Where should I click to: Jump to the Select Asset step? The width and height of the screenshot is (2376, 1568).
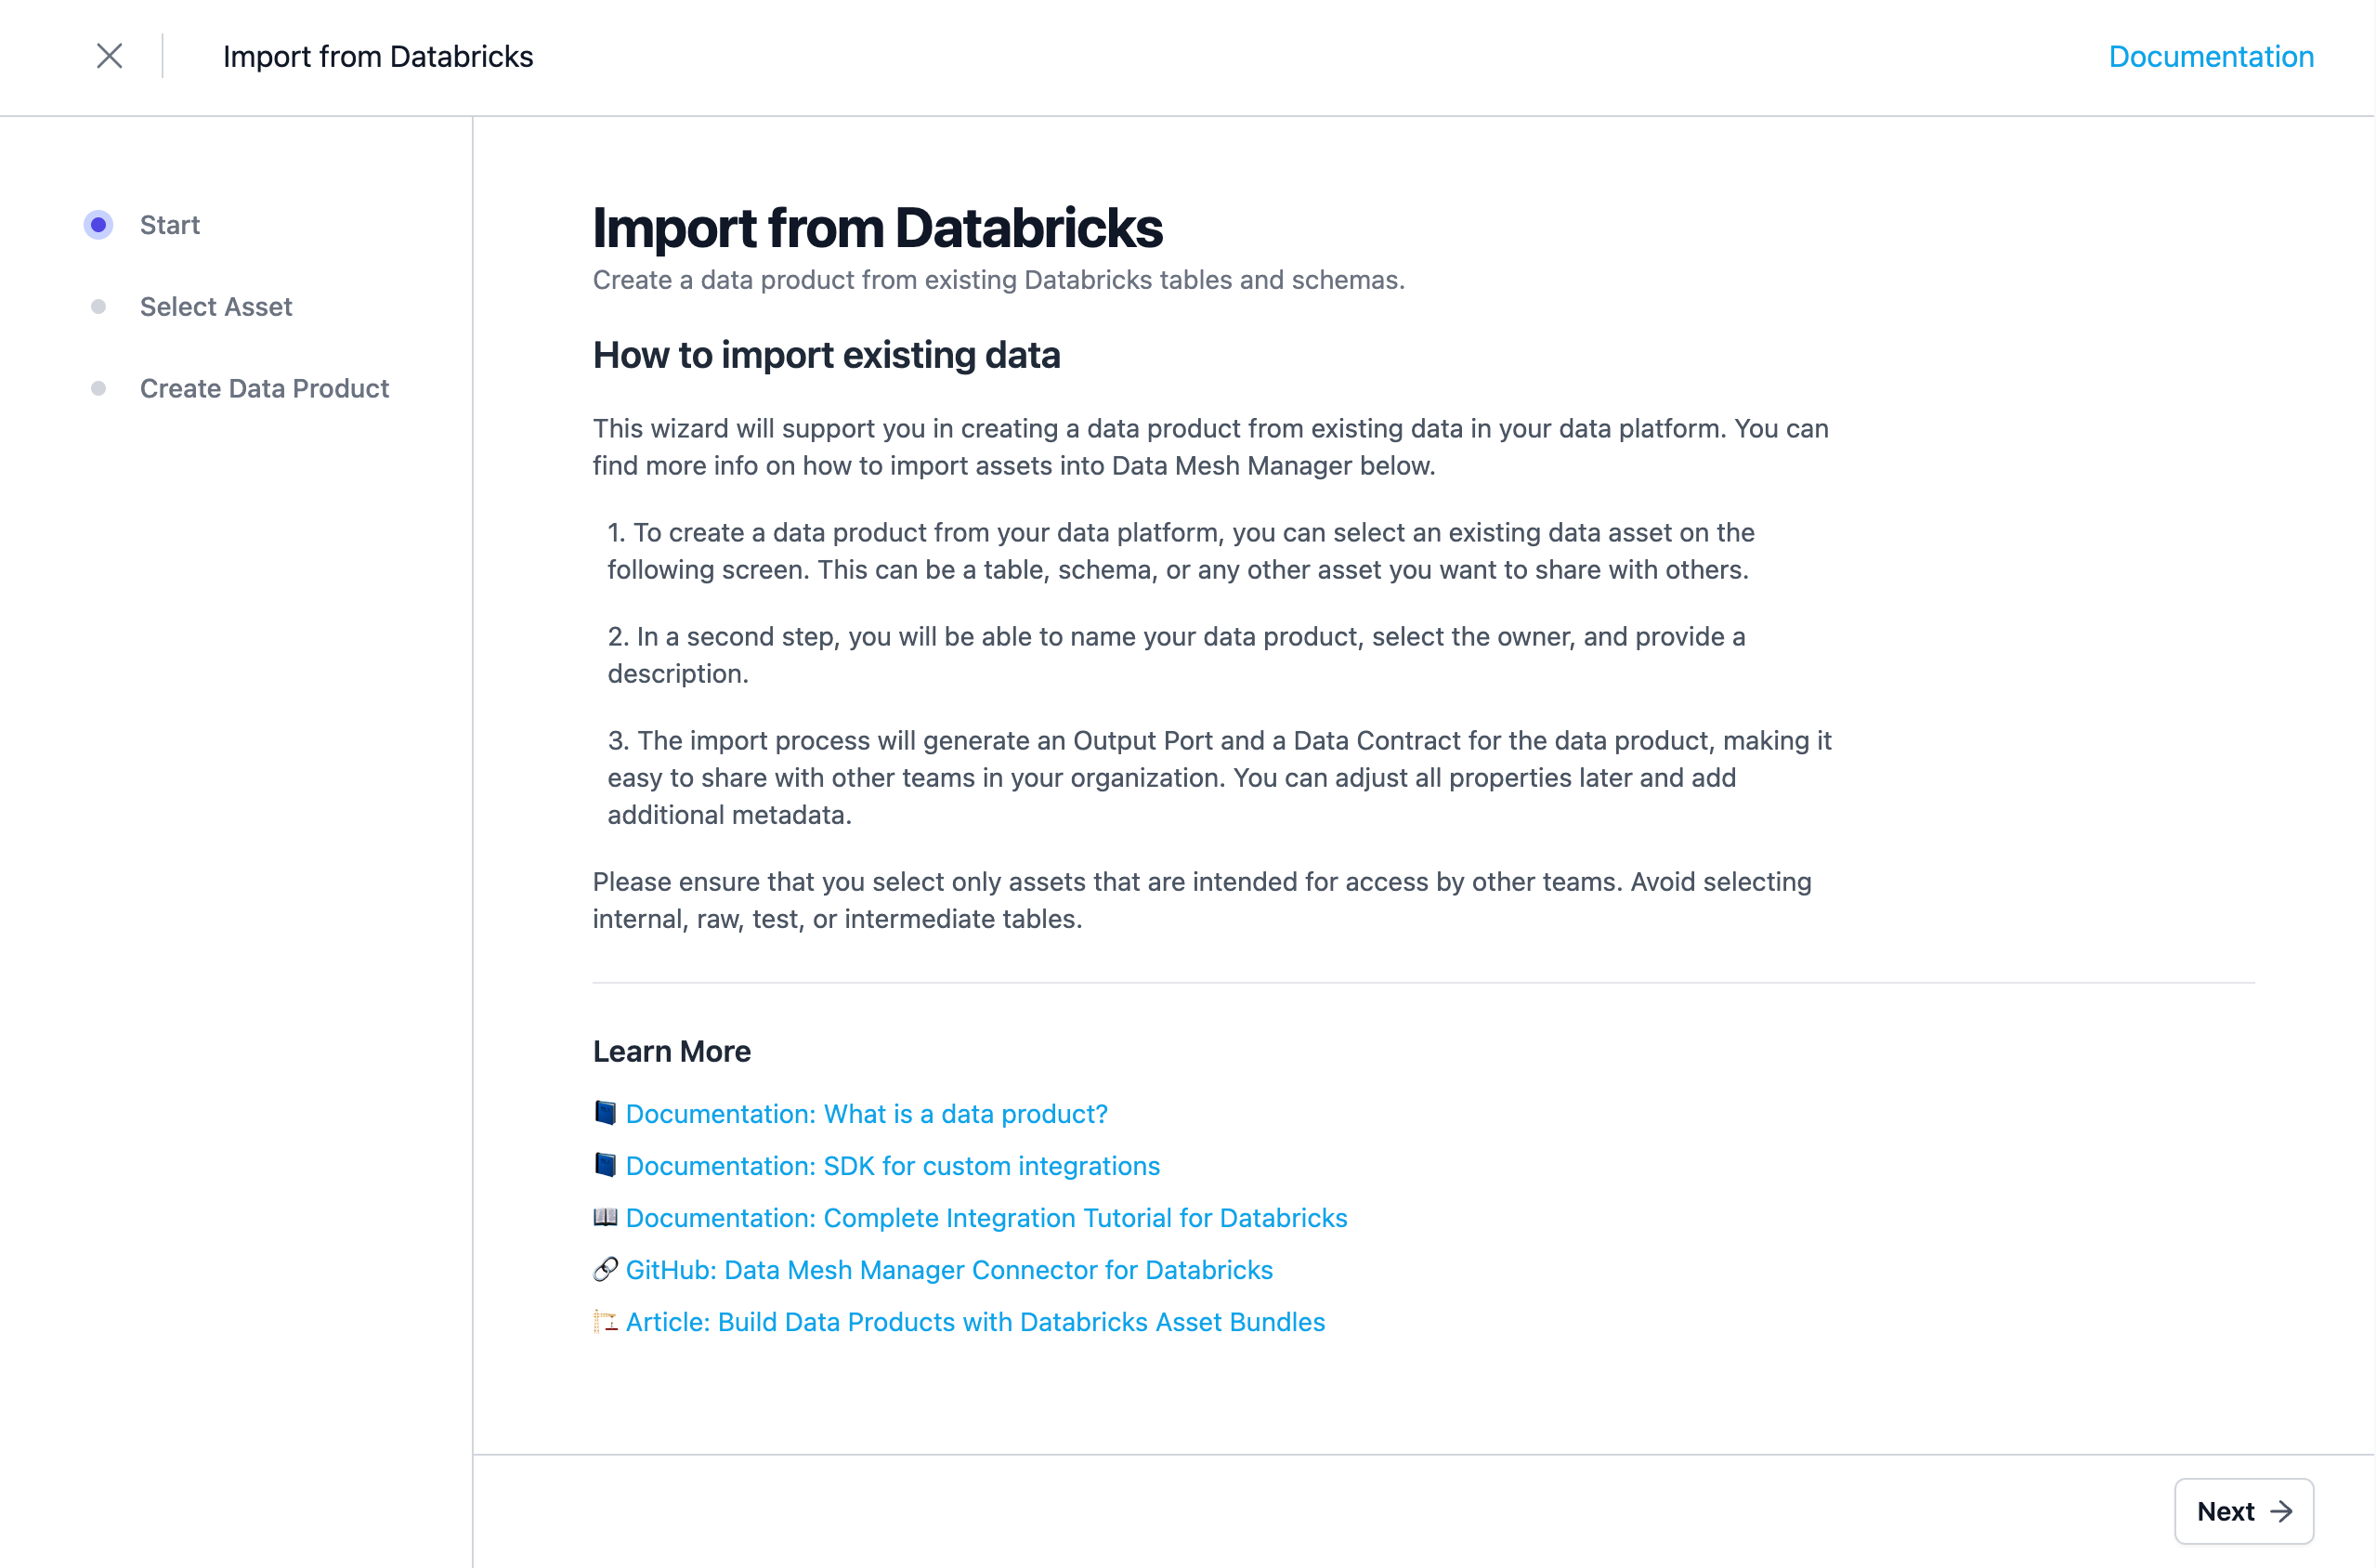coord(216,307)
